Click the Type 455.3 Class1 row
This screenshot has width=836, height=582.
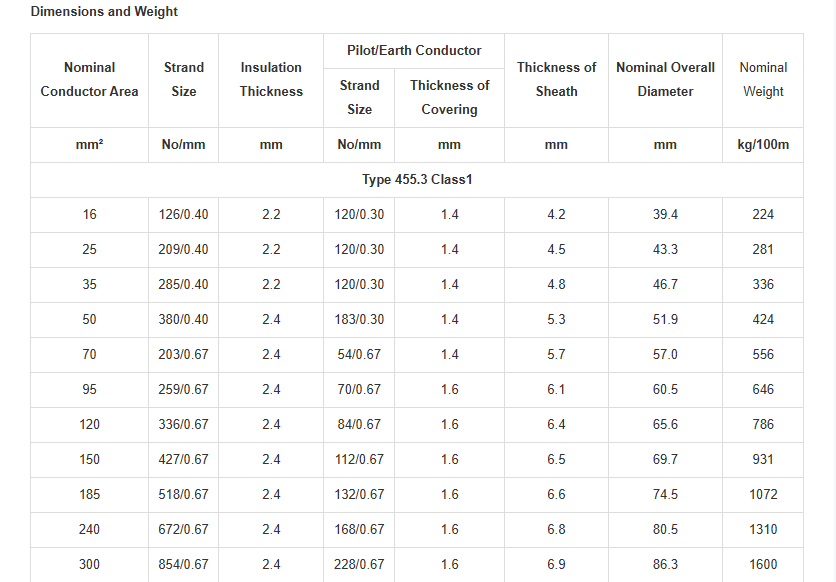click(x=417, y=180)
